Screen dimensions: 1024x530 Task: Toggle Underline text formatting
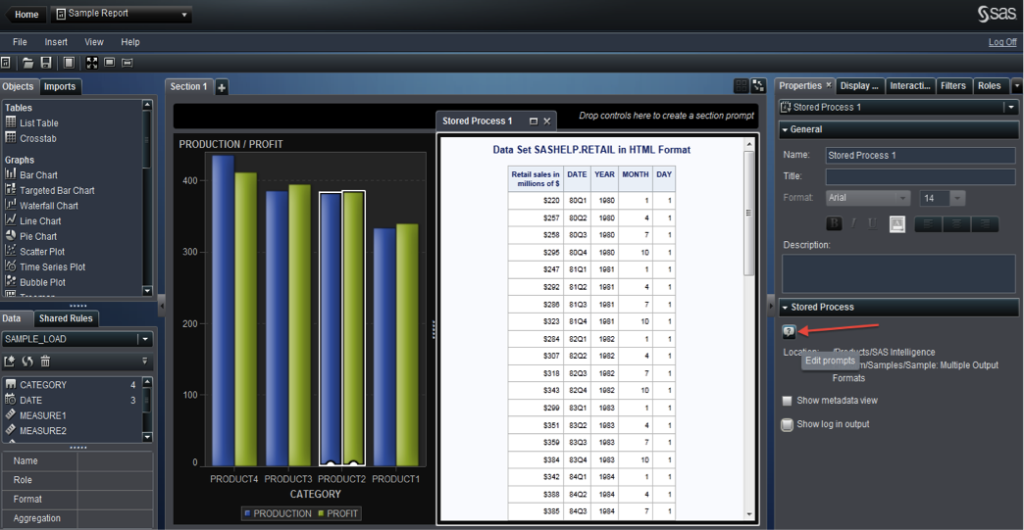(872, 224)
